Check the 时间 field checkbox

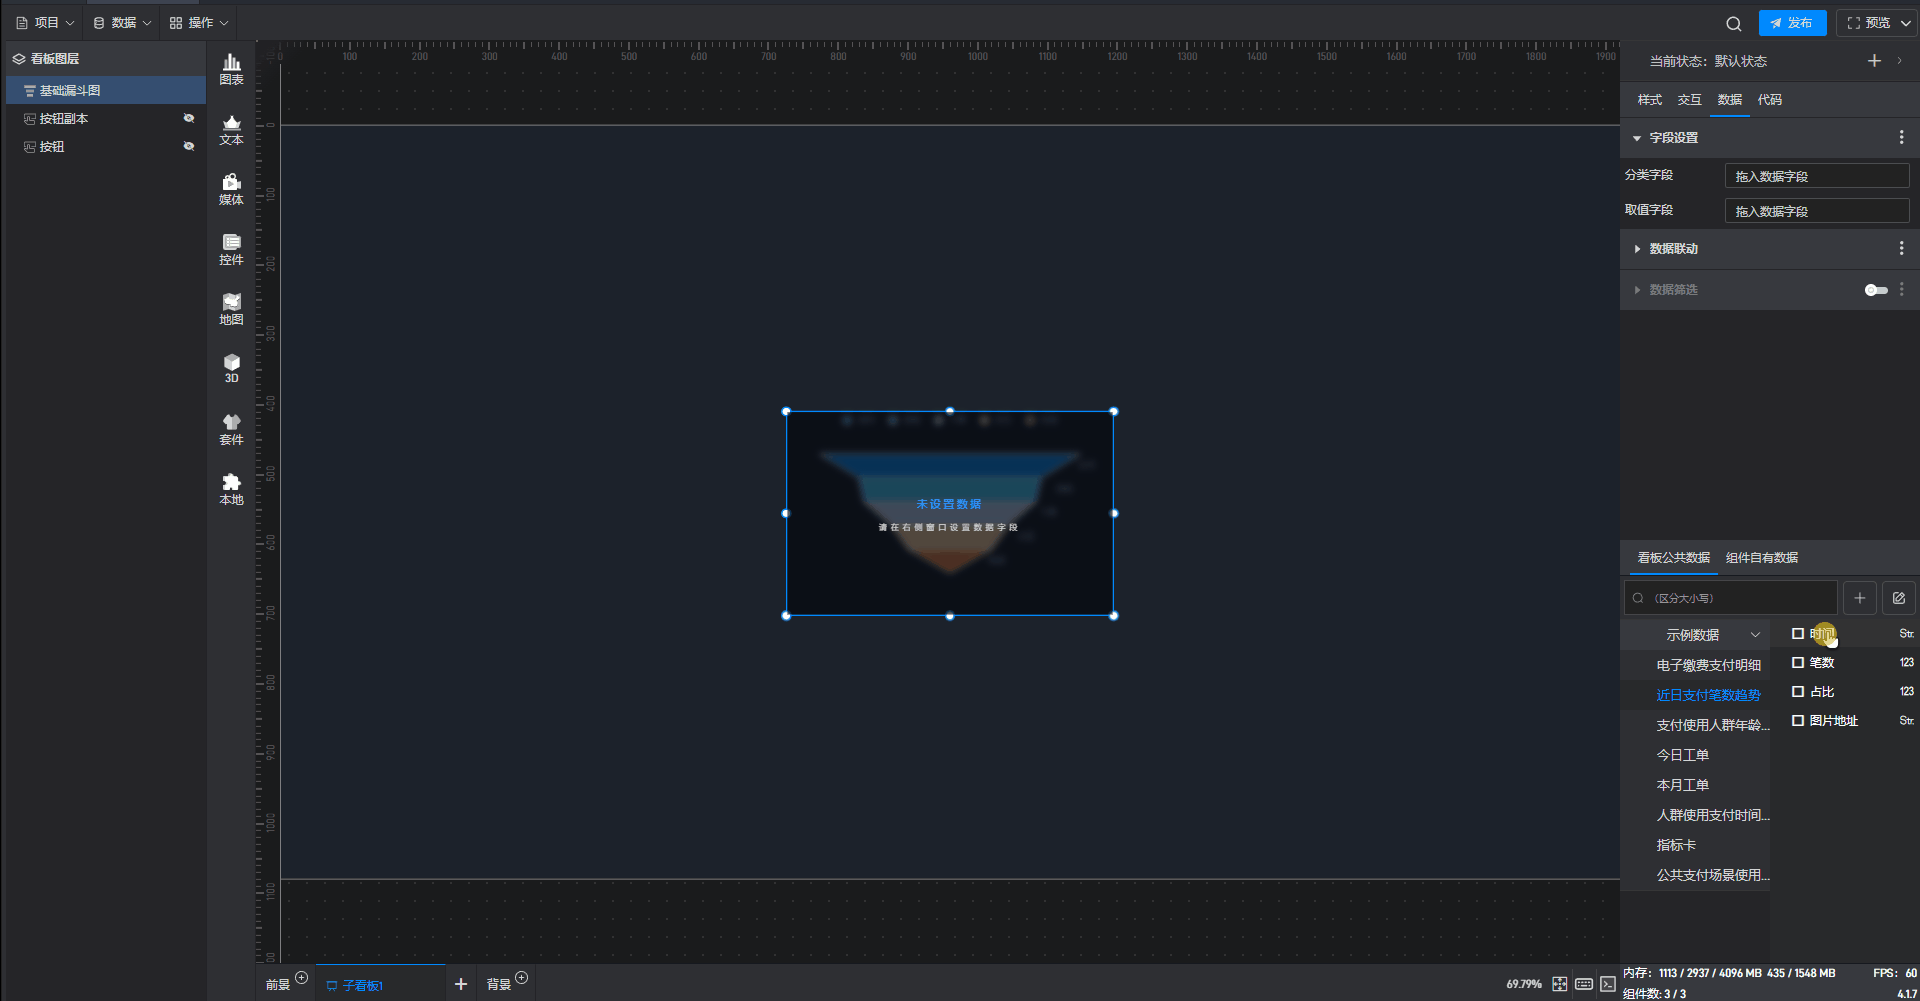point(1798,634)
